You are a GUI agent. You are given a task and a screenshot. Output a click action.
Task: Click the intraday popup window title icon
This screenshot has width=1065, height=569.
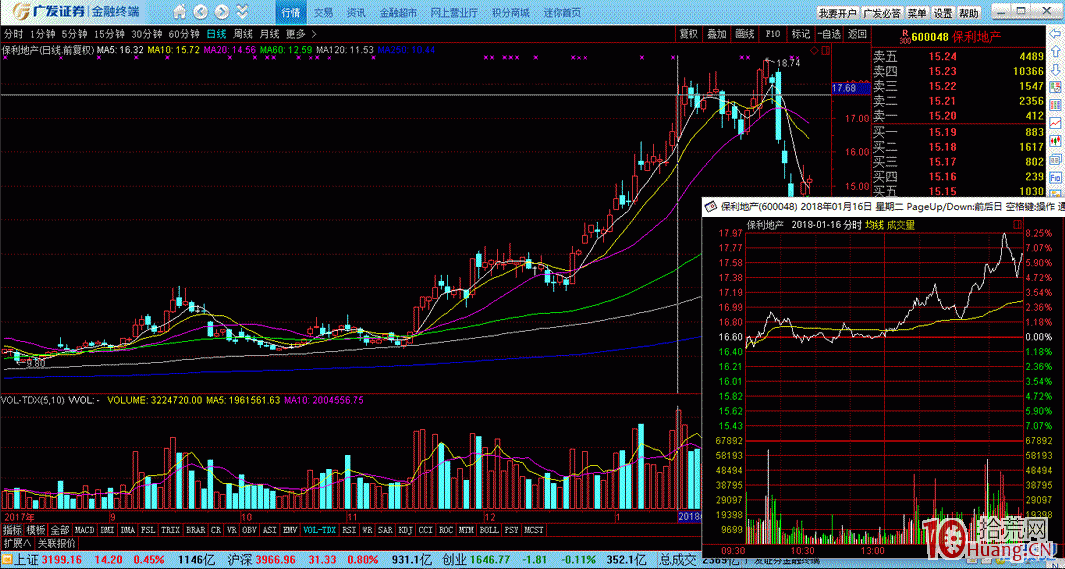pos(710,206)
